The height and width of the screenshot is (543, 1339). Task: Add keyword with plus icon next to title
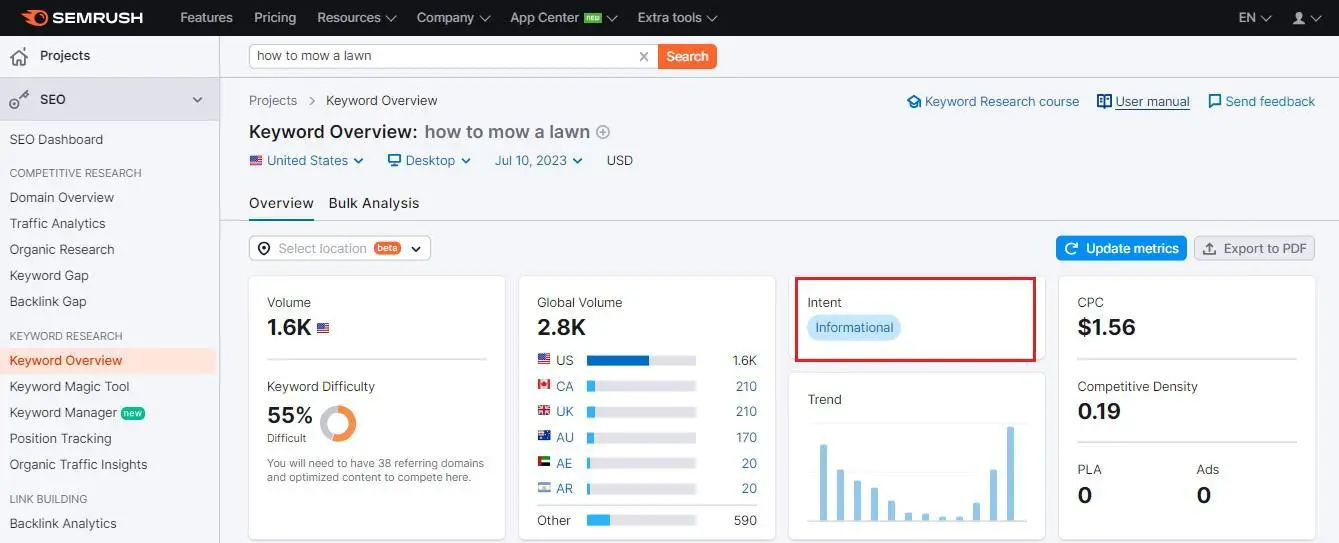point(603,132)
